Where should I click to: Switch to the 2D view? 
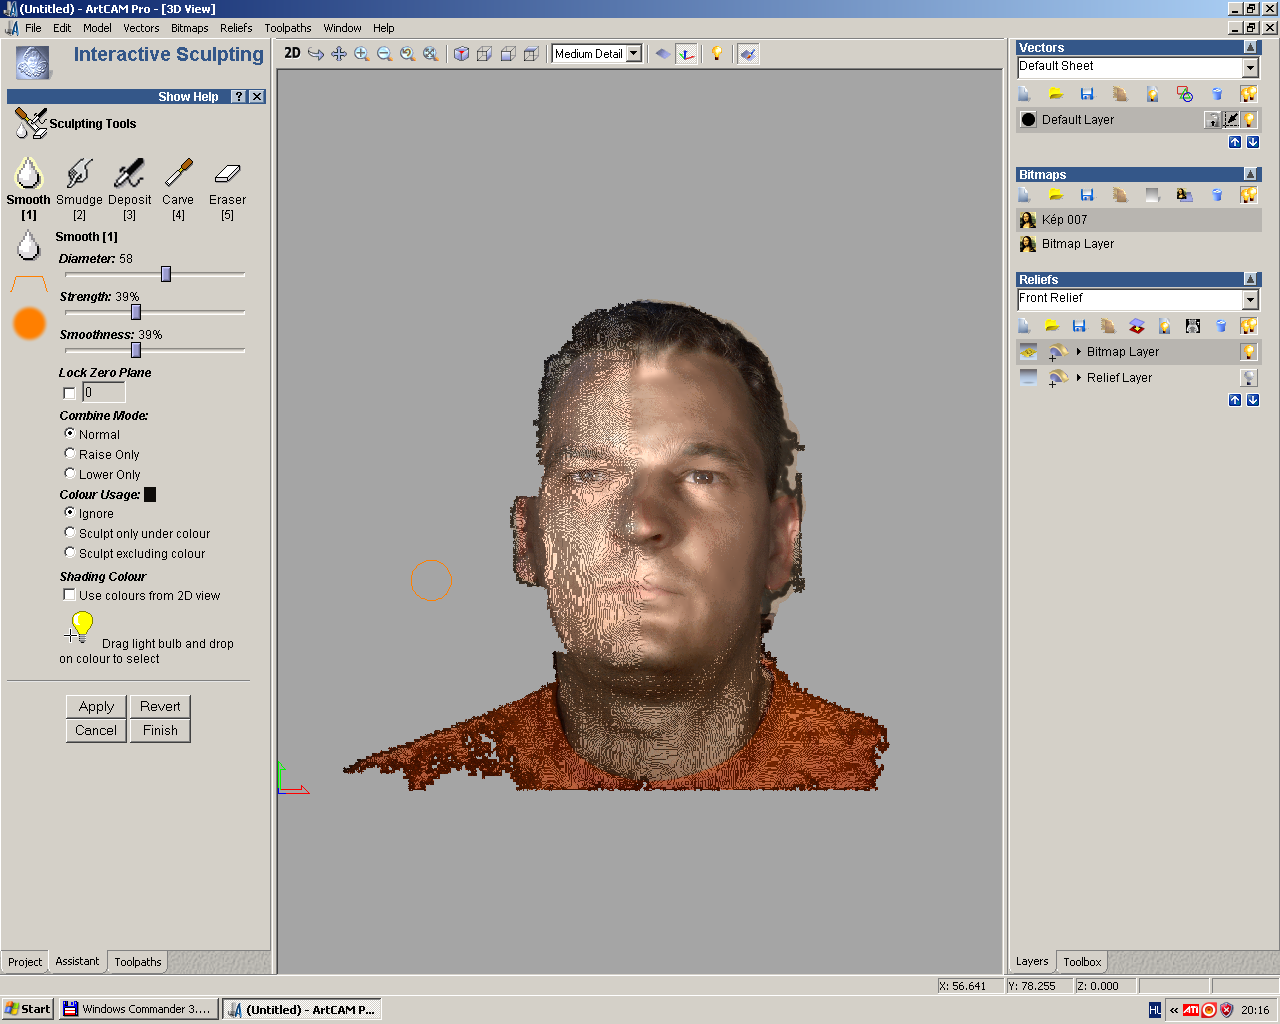tap(292, 54)
